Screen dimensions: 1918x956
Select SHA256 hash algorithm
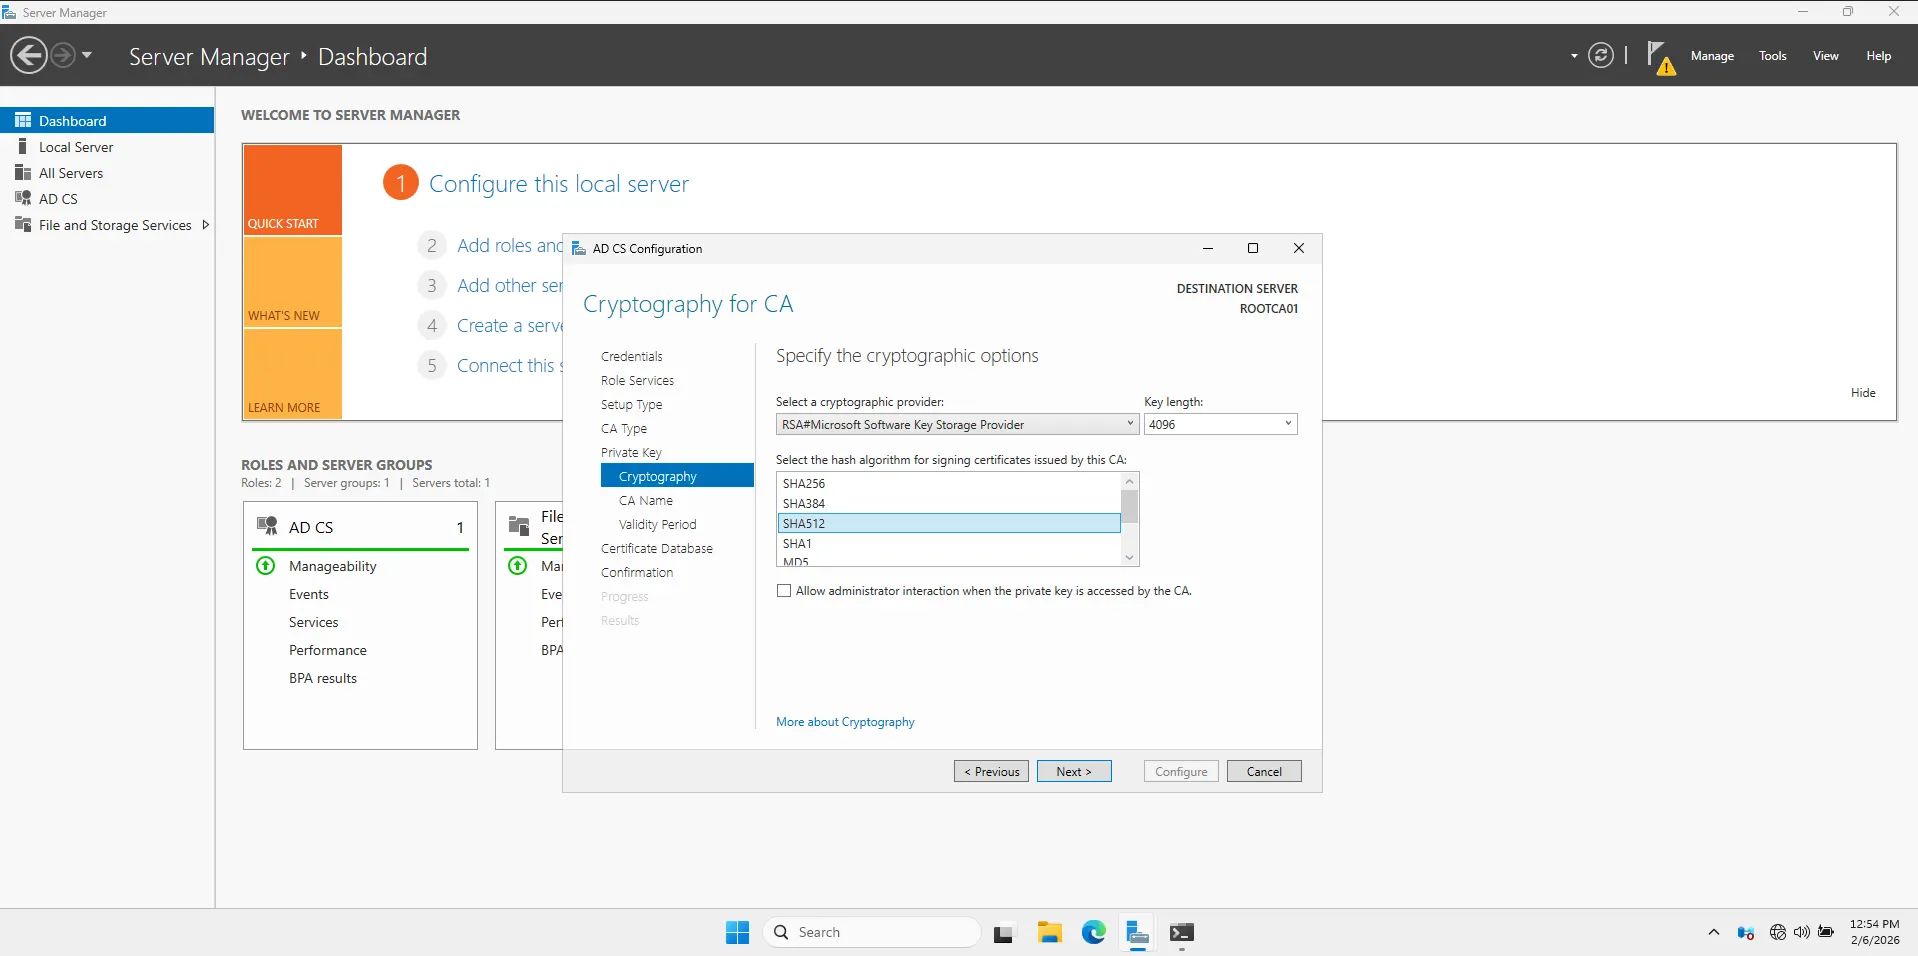pyautogui.click(x=949, y=484)
